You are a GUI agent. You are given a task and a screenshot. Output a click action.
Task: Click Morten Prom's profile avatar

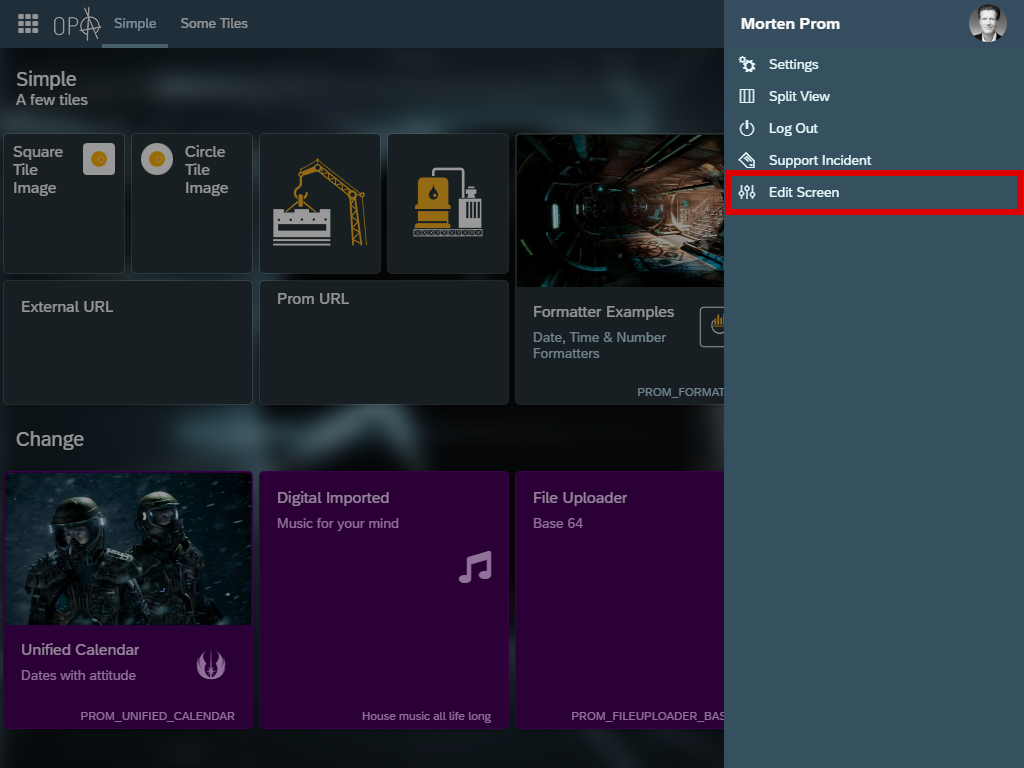point(987,23)
